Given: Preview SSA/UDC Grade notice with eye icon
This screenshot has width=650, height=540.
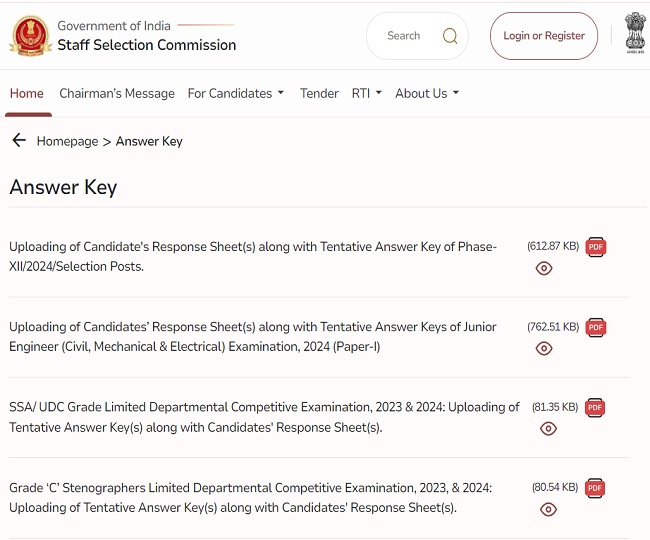Looking at the screenshot, I should pyautogui.click(x=548, y=428).
